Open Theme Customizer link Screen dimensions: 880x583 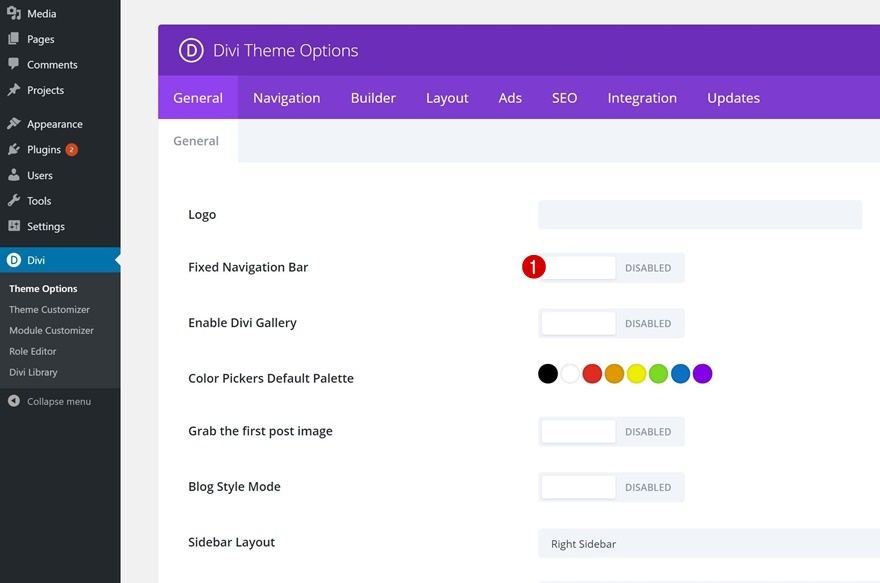coord(49,310)
